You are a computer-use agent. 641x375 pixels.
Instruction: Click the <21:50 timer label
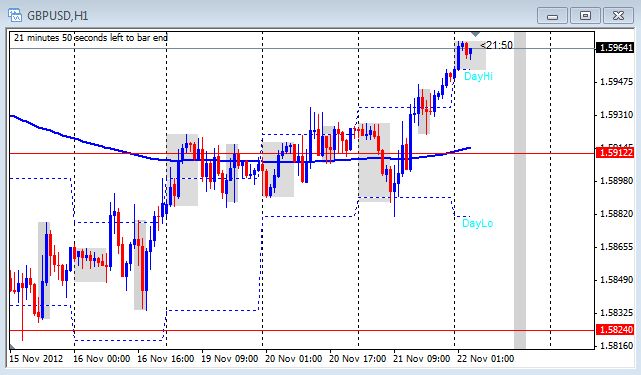pyautogui.click(x=496, y=45)
